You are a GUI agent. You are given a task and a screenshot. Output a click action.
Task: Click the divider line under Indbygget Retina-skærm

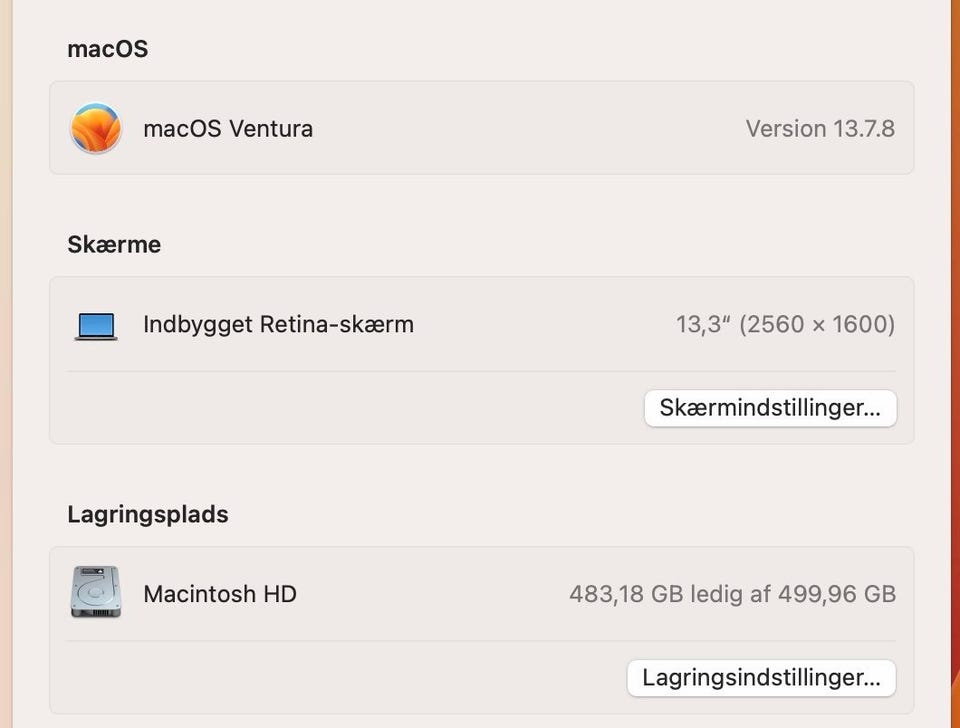click(x=480, y=371)
